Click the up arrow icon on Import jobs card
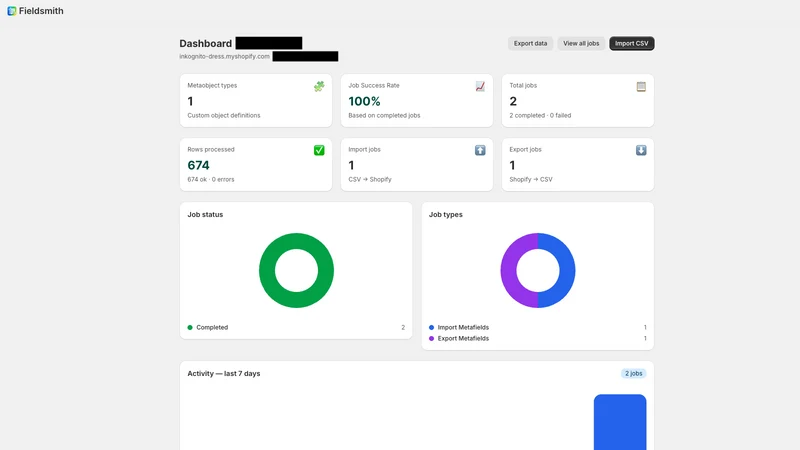The image size is (800, 450). [480, 150]
